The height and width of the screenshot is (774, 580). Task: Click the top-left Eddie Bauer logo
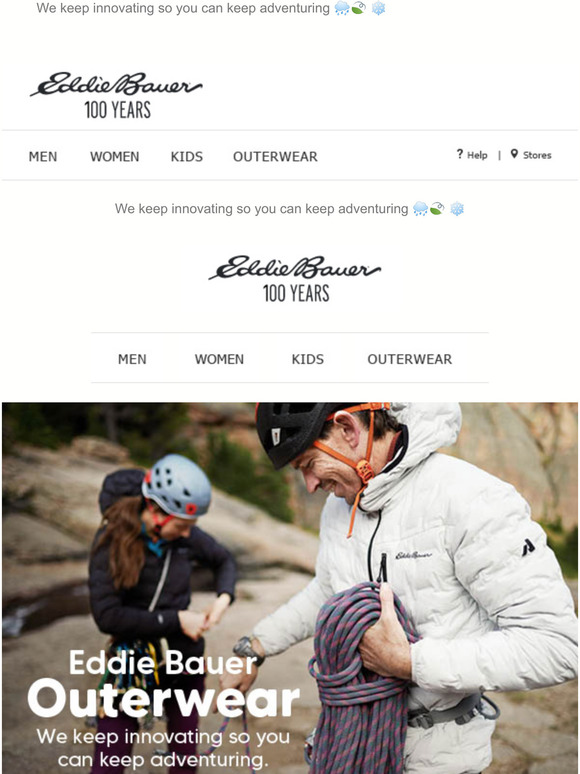click(x=116, y=95)
